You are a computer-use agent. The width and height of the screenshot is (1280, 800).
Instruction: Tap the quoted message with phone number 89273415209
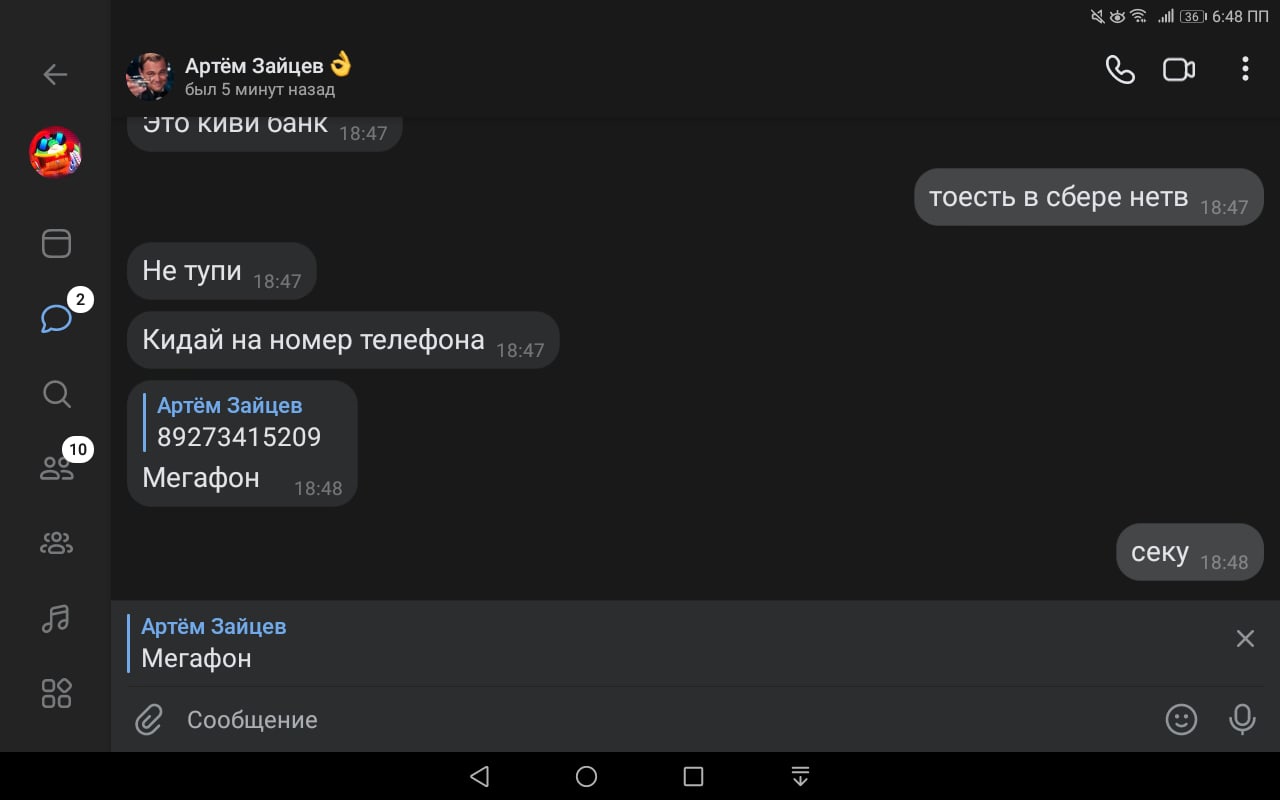(239, 422)
